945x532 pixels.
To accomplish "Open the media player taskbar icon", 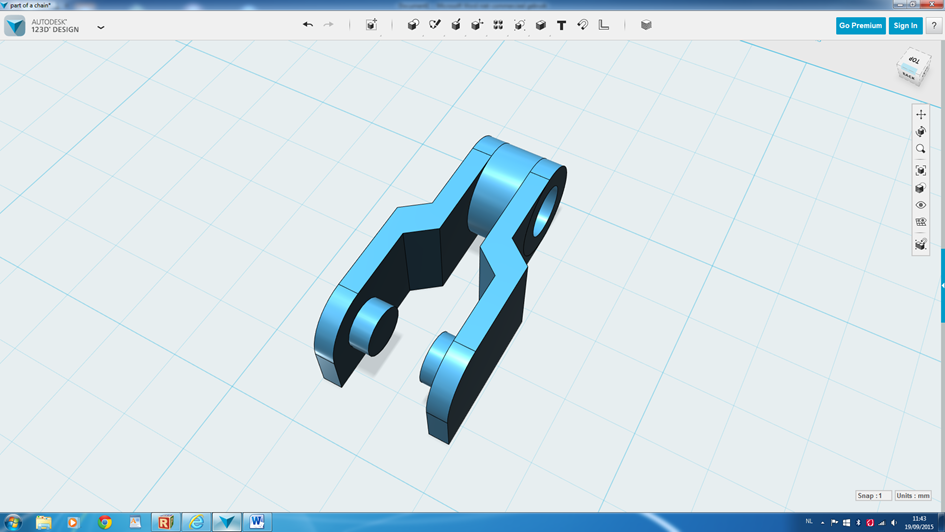I will [x=73, y=522].
